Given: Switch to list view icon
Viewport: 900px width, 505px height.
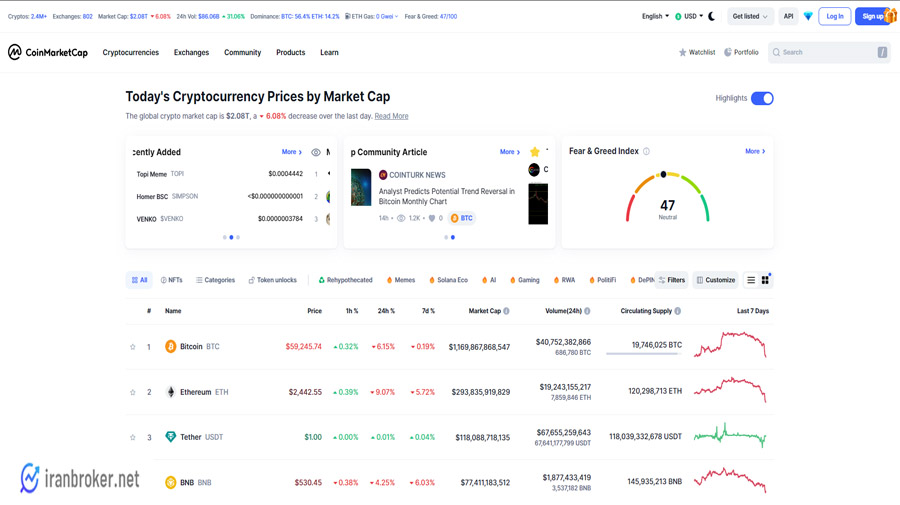Looking at the screenshot, I should point(751,280).
